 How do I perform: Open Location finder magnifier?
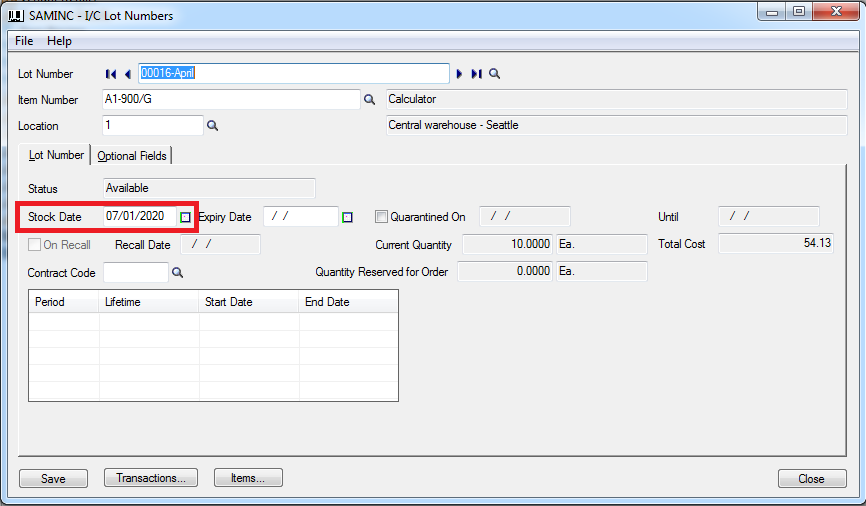[x=213, y=125]
